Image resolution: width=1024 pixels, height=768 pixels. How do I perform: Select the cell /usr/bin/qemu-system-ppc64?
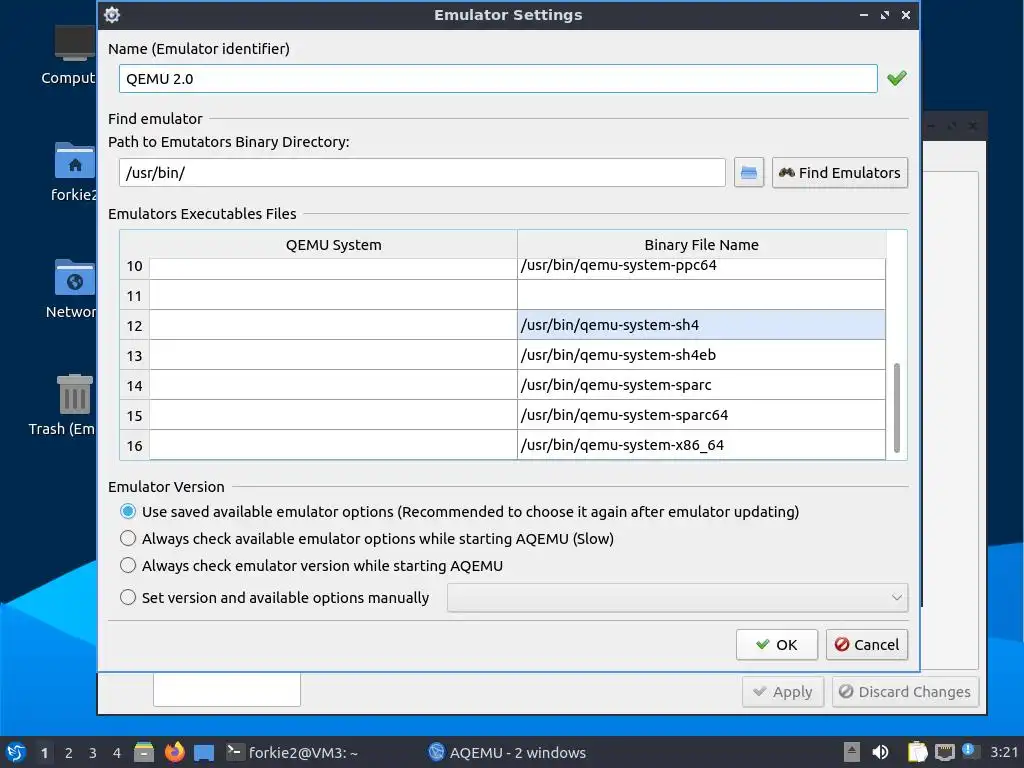(x=701, y=268)
